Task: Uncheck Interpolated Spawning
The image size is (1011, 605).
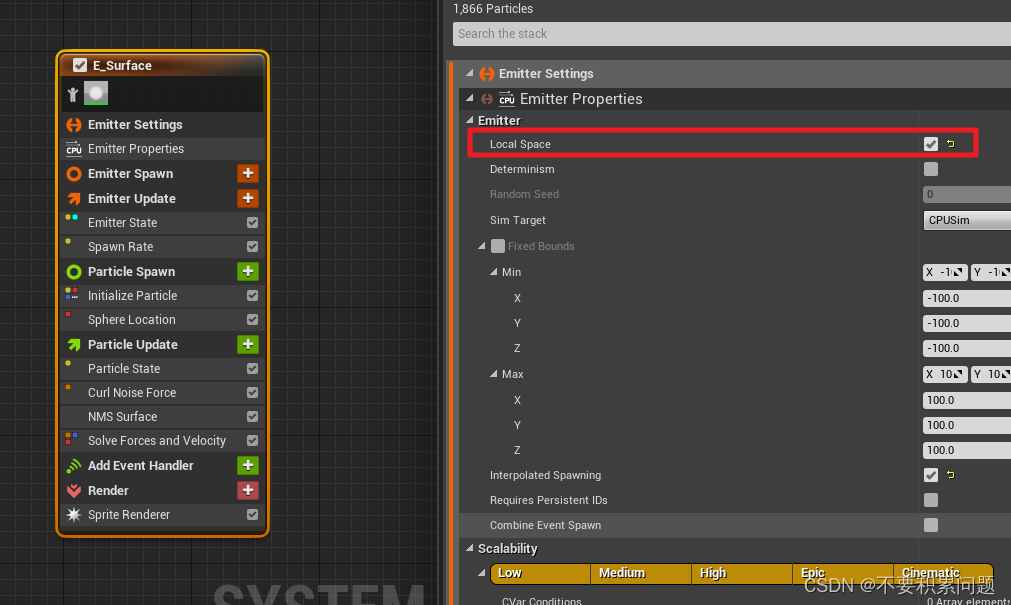Action: pyautogui.click(x=930, y=475)
